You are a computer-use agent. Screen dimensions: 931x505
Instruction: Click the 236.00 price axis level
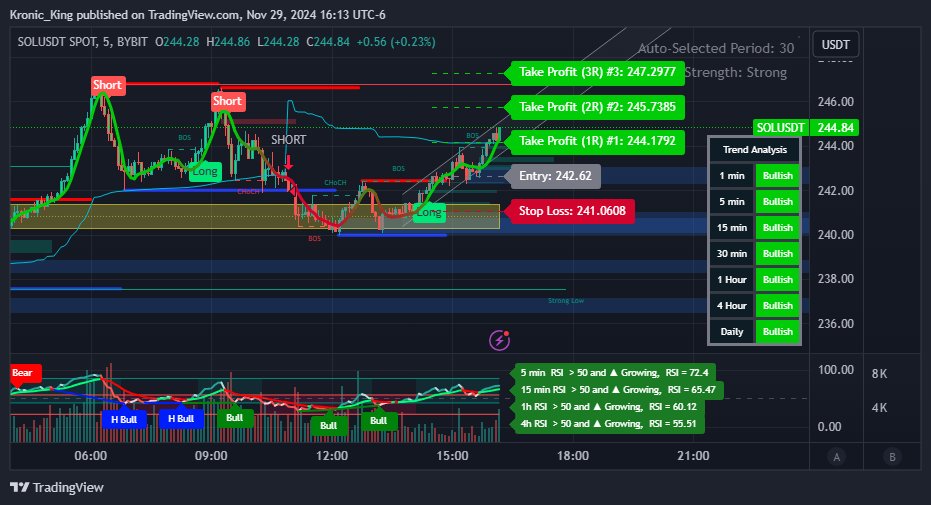[835, 323]
